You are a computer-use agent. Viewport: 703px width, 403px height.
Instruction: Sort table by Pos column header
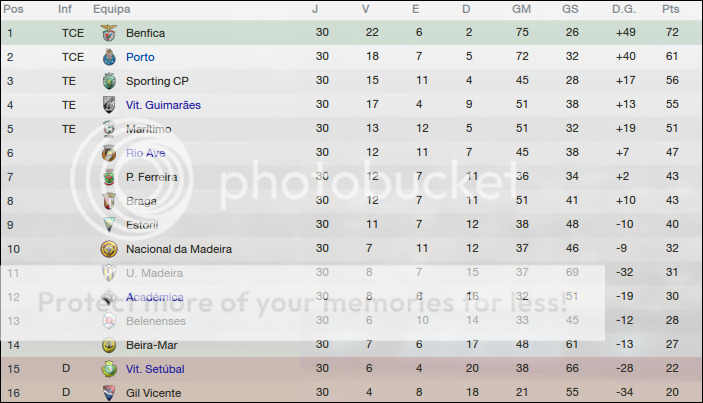(16, 9)
